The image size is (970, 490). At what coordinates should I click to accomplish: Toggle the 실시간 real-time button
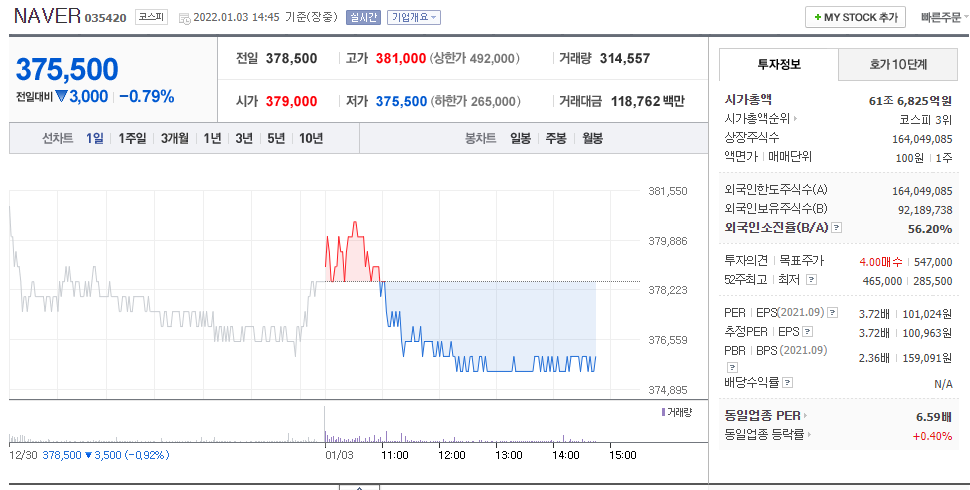(363, 17)
